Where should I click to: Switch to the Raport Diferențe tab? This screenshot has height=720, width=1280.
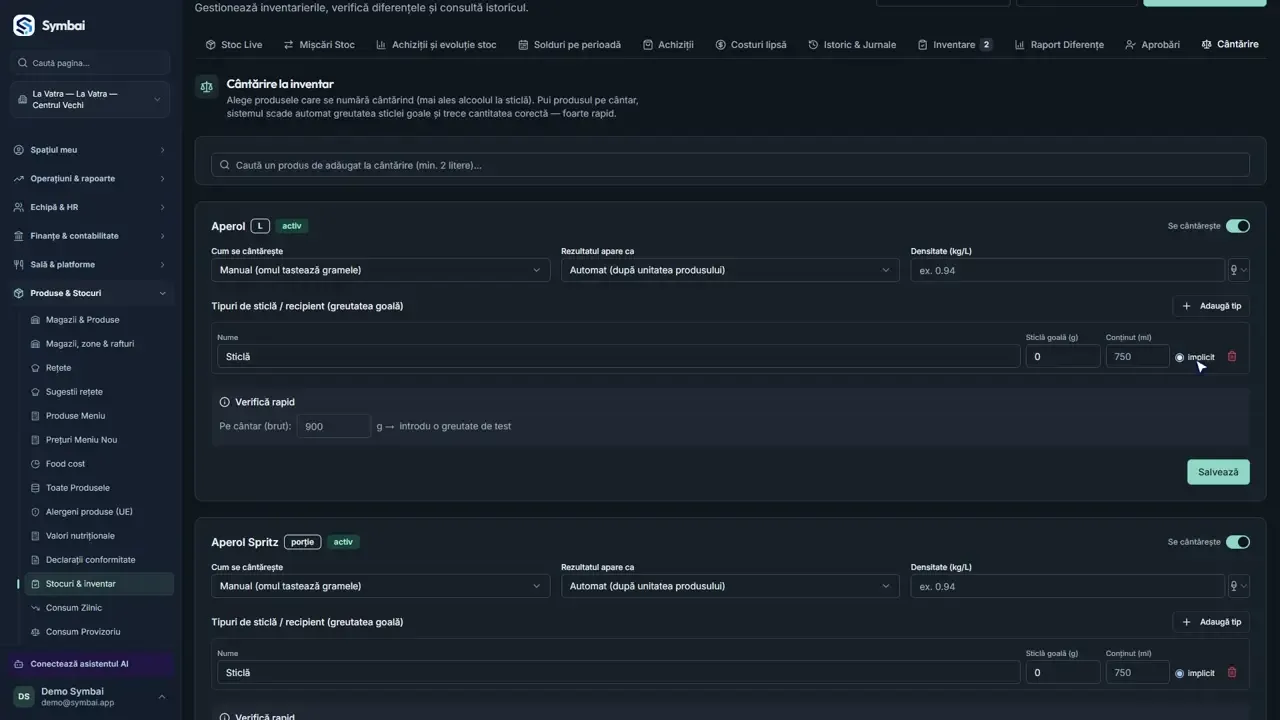coord(1059,45)
